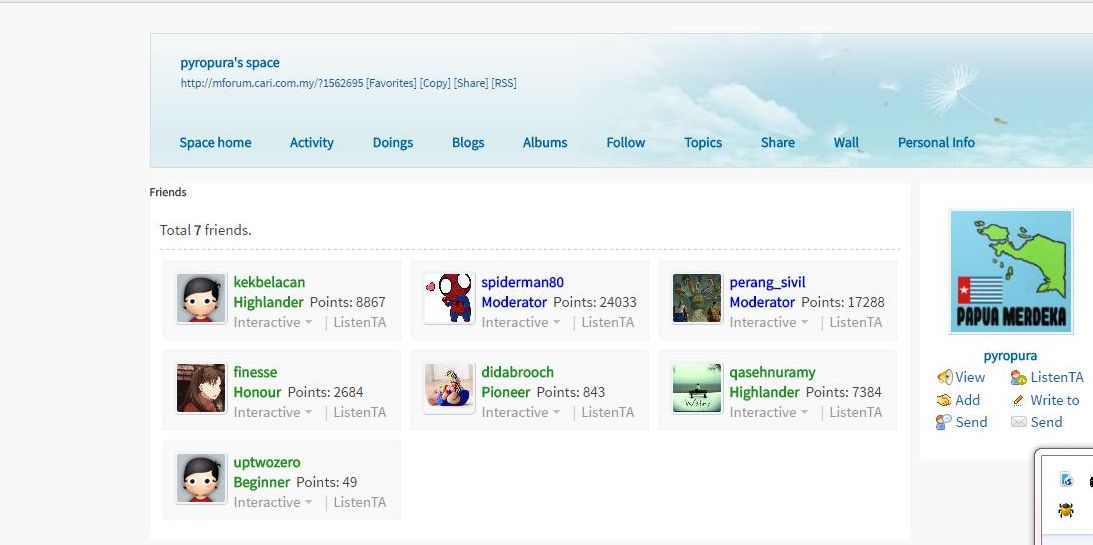Click ListenTA for qasehnuramy

(856, 412)
